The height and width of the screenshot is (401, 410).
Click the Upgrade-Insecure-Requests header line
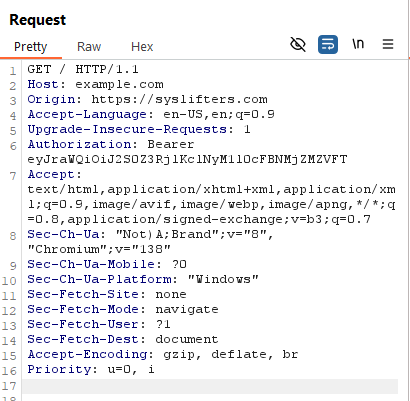pos(139,129)
